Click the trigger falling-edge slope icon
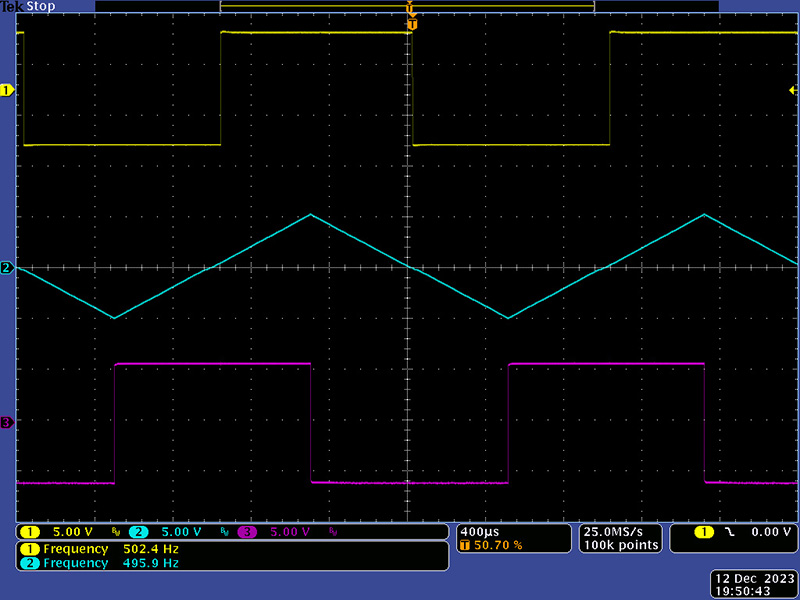800x600 pixels. point(730,532)
